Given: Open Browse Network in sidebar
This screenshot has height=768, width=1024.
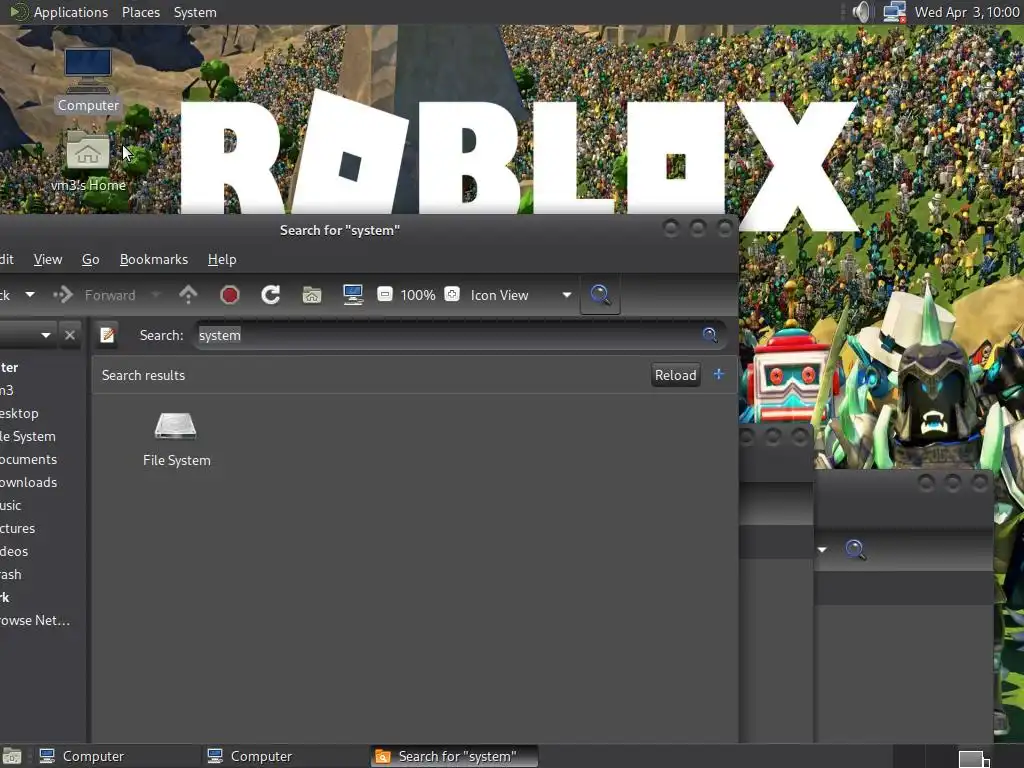Looking at the screenshot, I should [35, 620].
